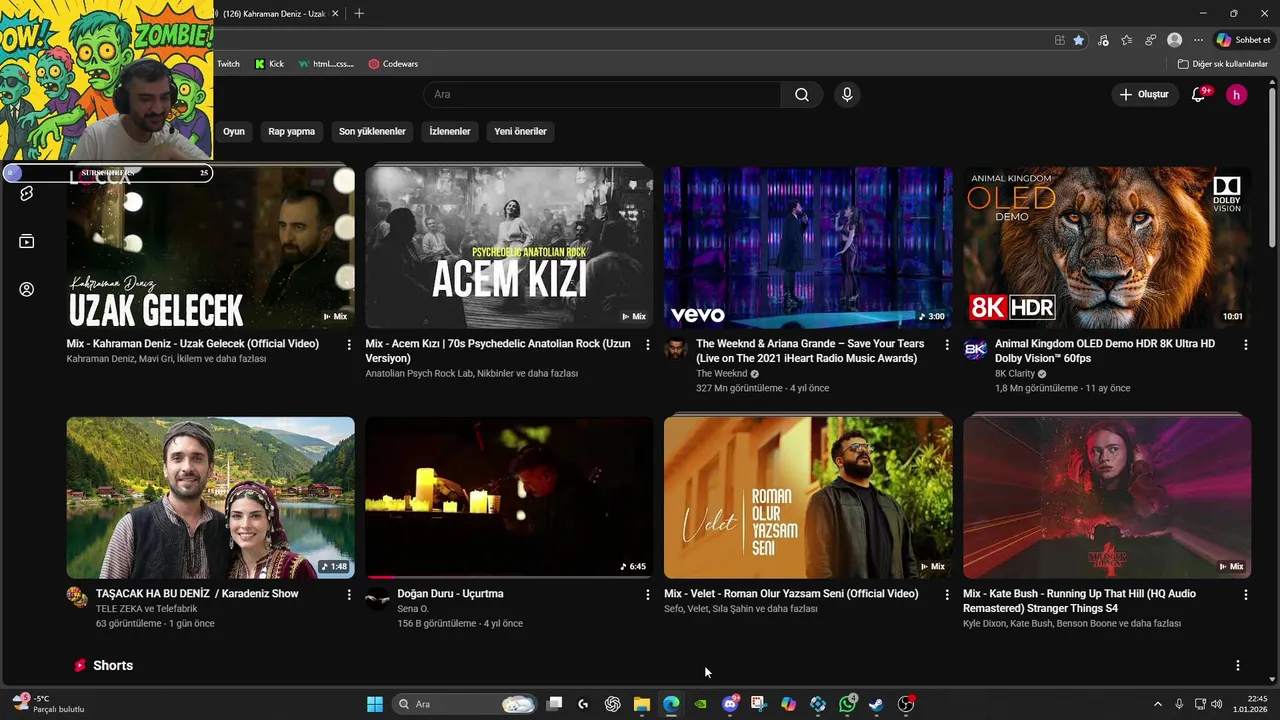Click inside the YouTube 'Ara' search field

click(602, 95)
